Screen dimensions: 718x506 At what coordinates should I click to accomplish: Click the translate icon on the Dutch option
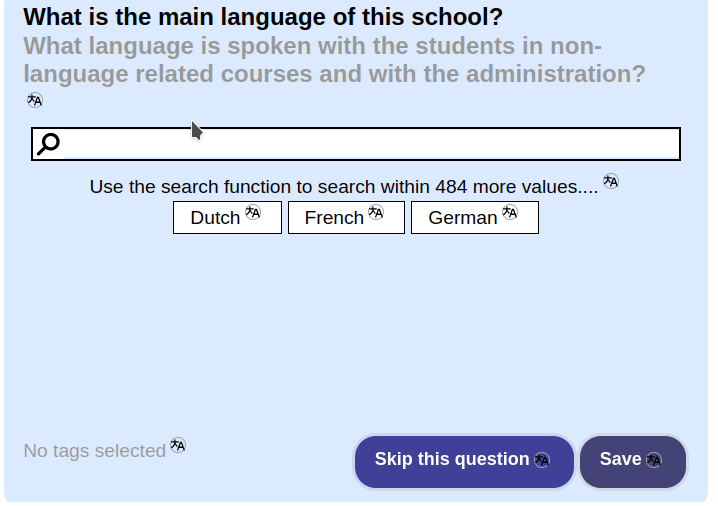pos(253,212)
